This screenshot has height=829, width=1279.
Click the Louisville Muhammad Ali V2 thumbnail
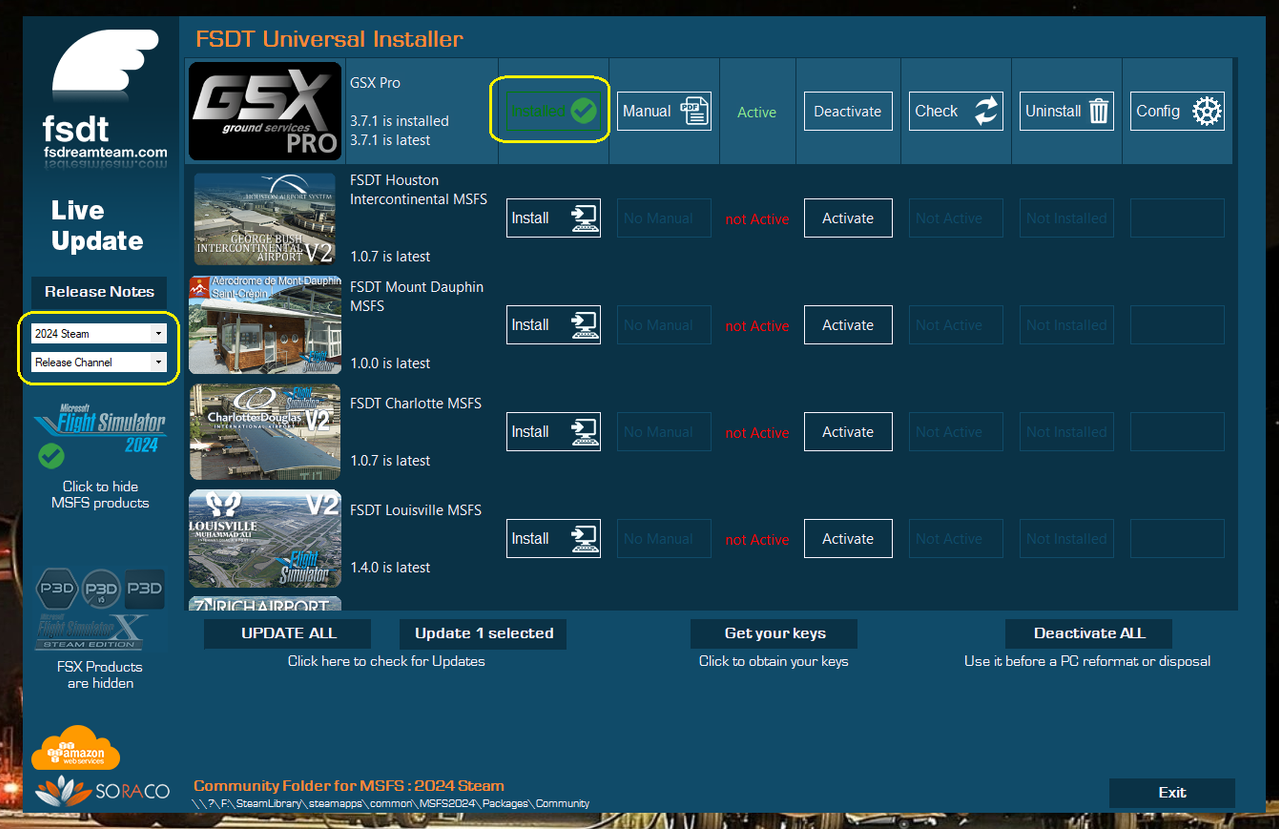265,539
